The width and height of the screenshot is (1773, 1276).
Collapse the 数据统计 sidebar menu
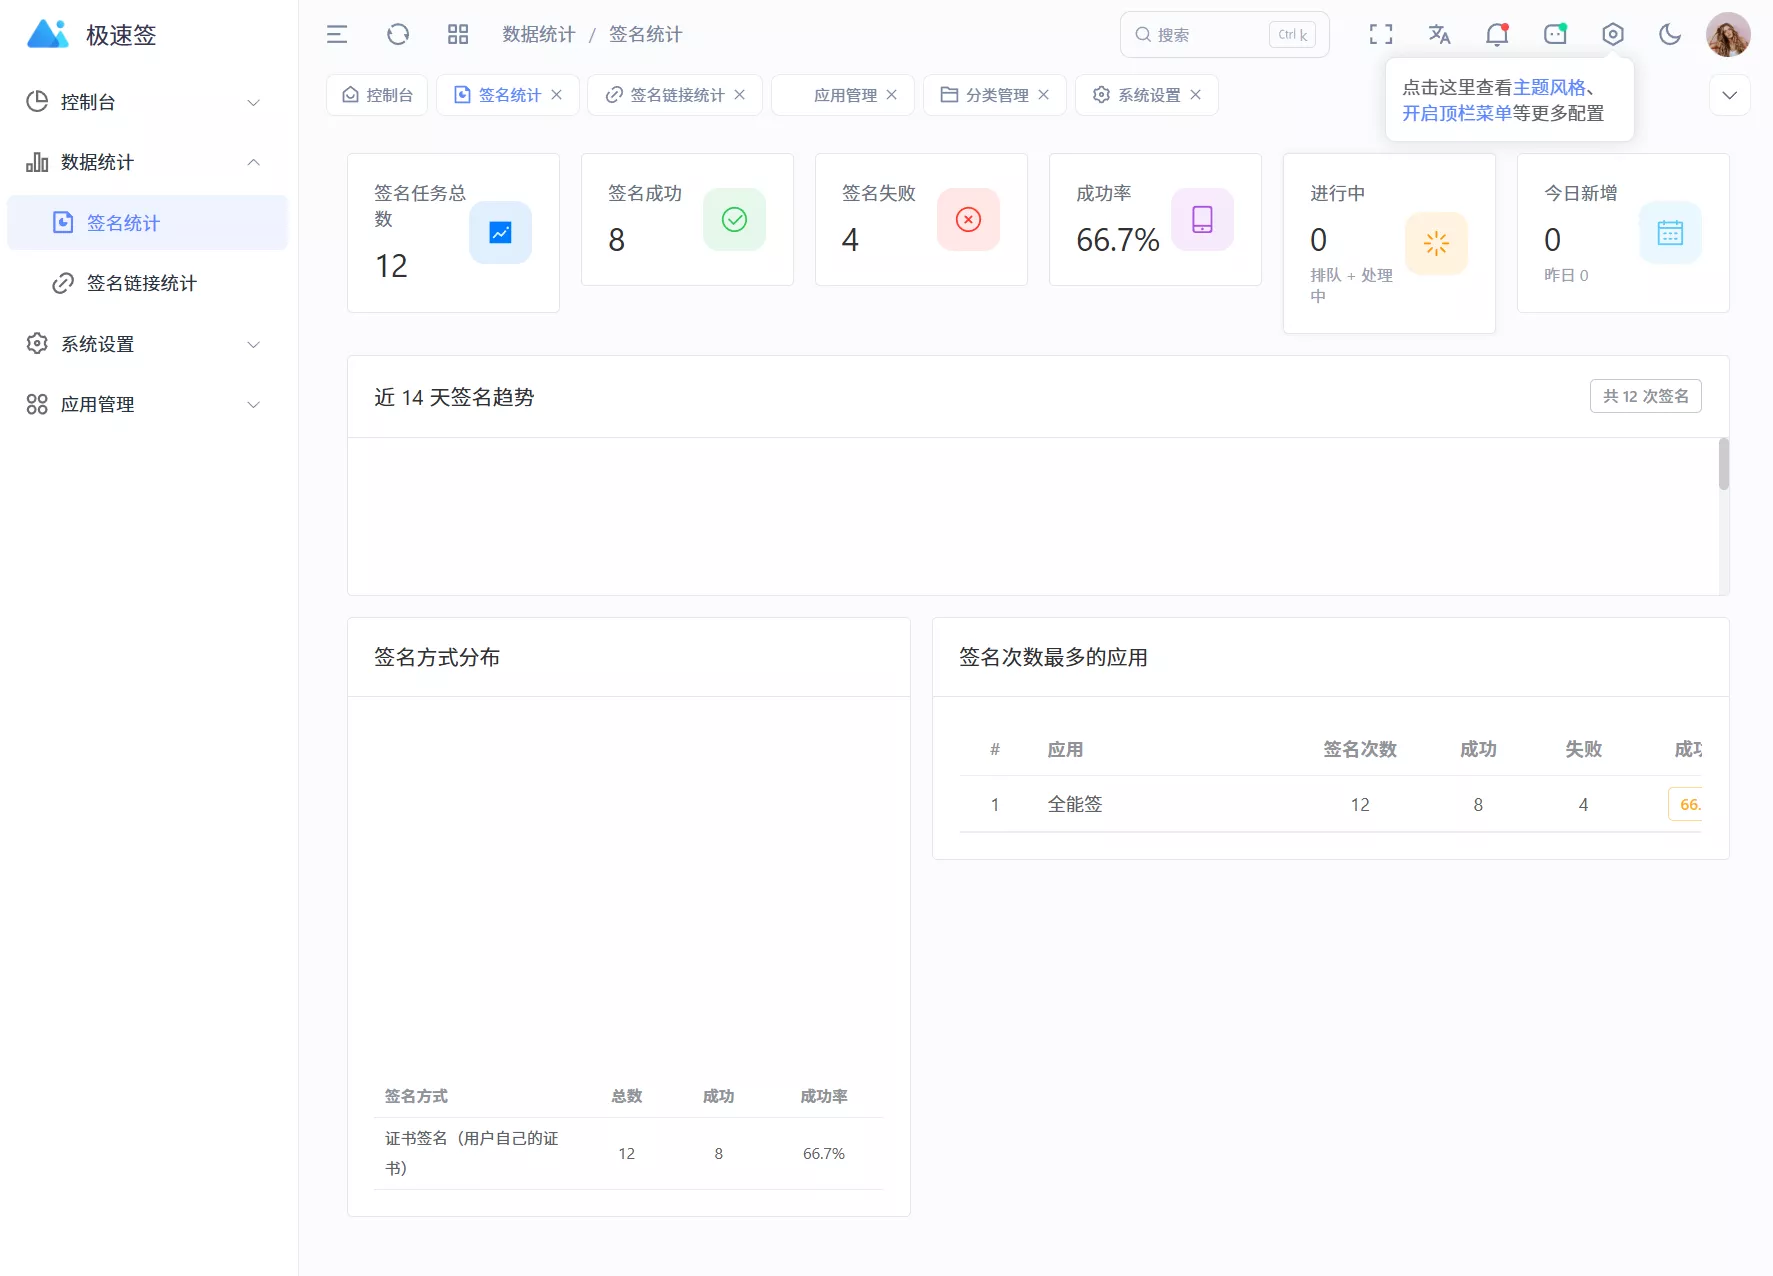(148, 162)
